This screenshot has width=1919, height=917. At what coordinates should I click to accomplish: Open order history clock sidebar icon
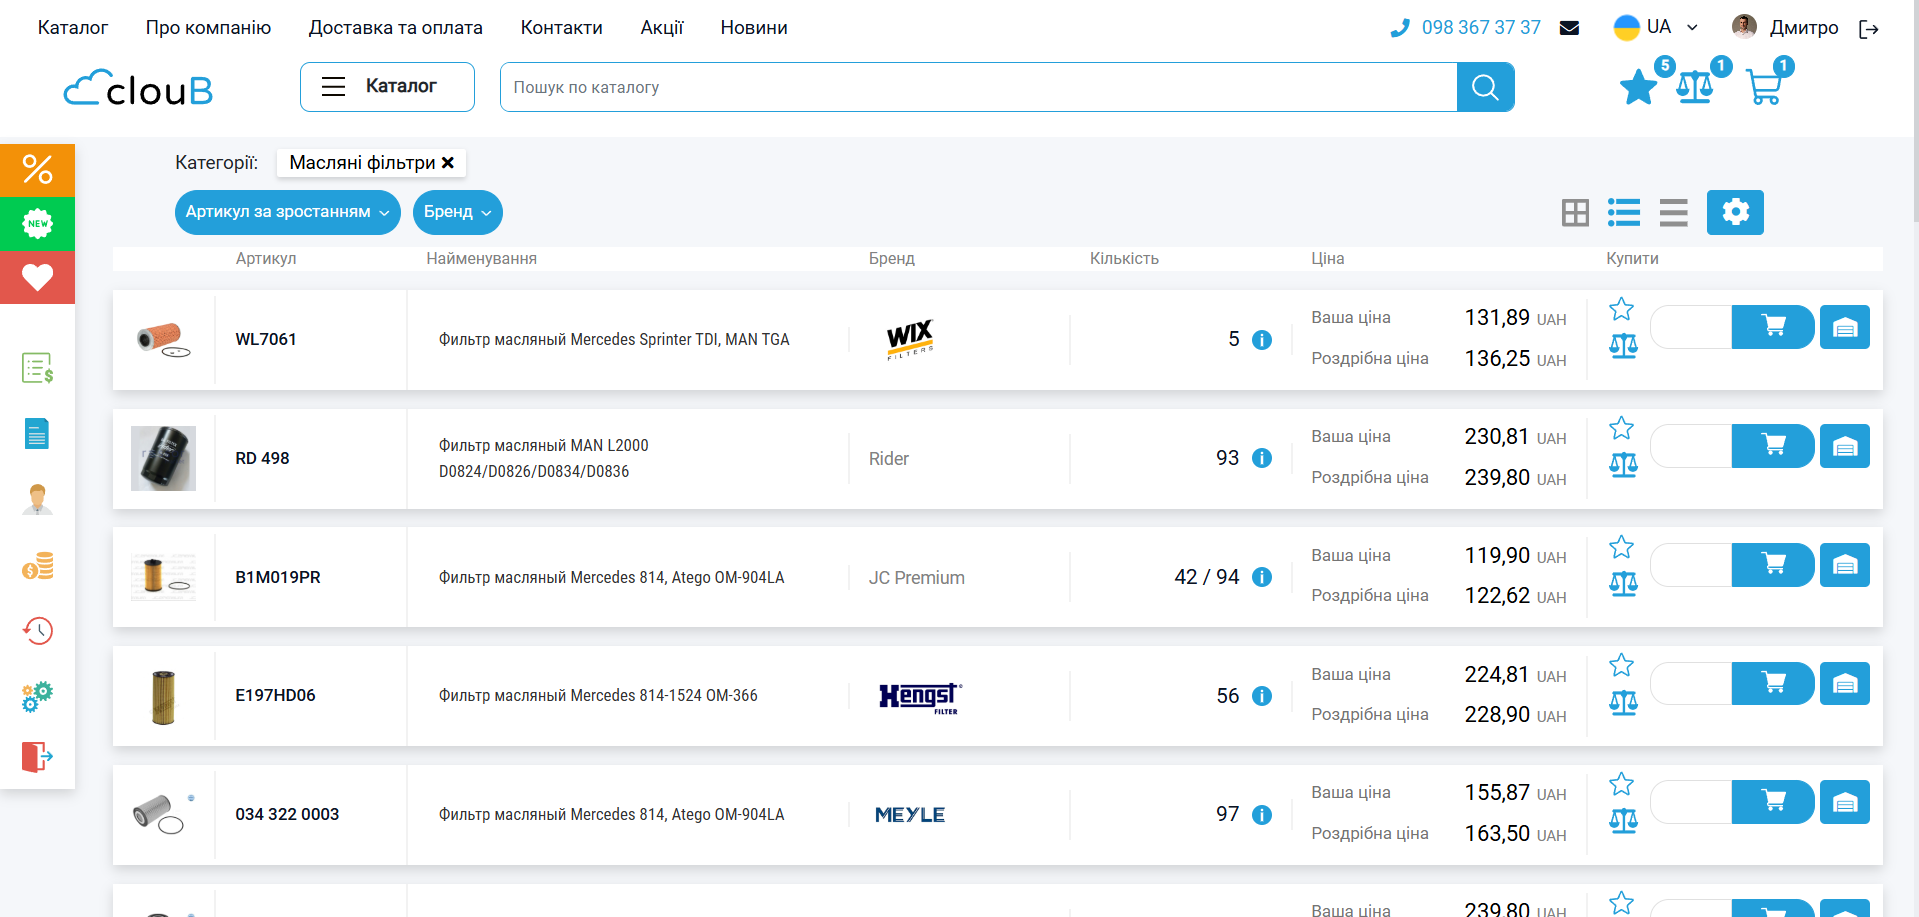point(37,631)
